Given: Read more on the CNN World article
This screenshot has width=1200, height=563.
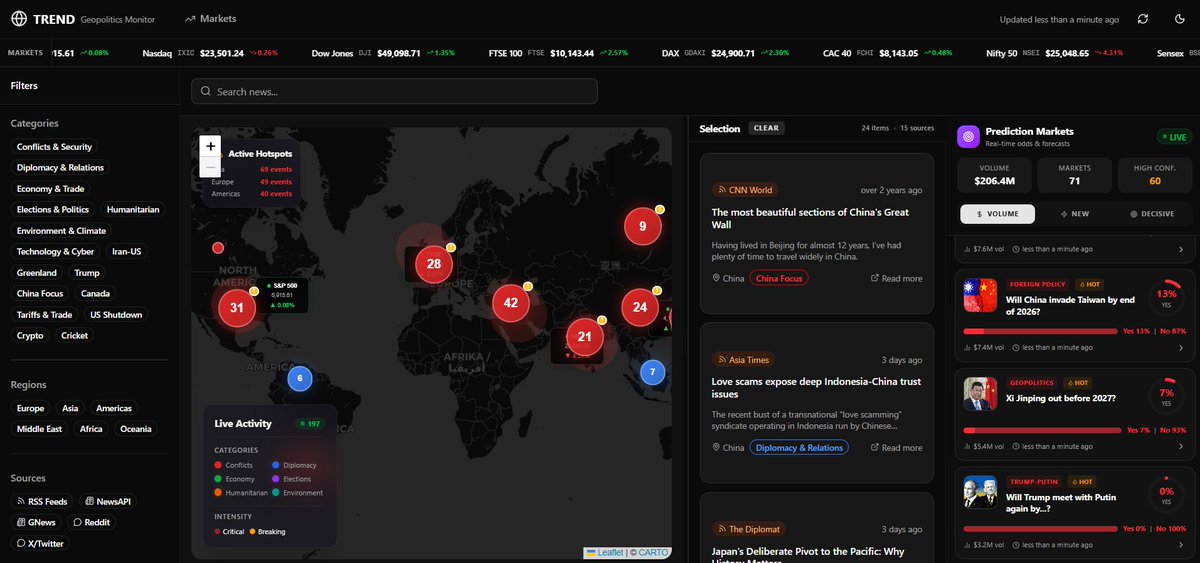Looking at the screenshot, I should [x=897, y=278].
